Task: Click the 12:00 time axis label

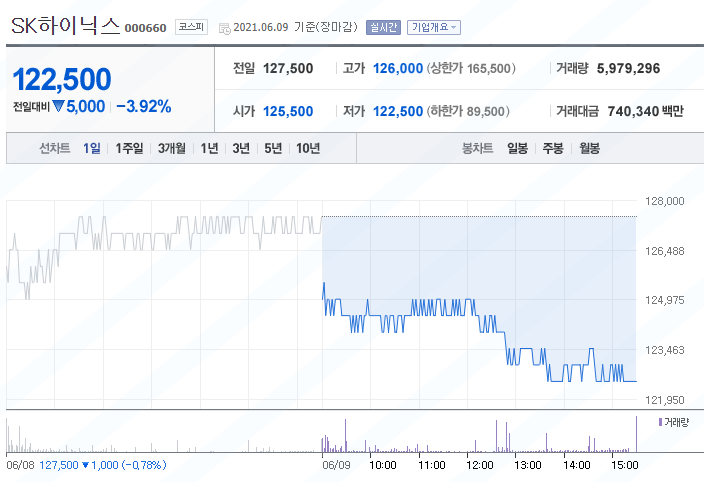Action: pos(480,465)
